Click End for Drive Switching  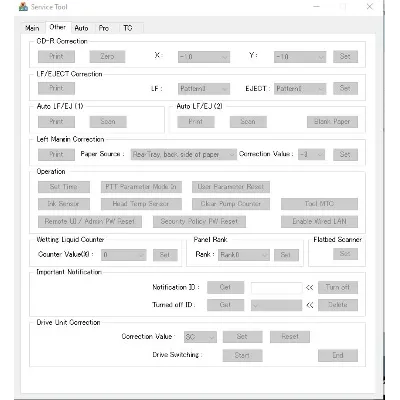[x=338, y=355]
